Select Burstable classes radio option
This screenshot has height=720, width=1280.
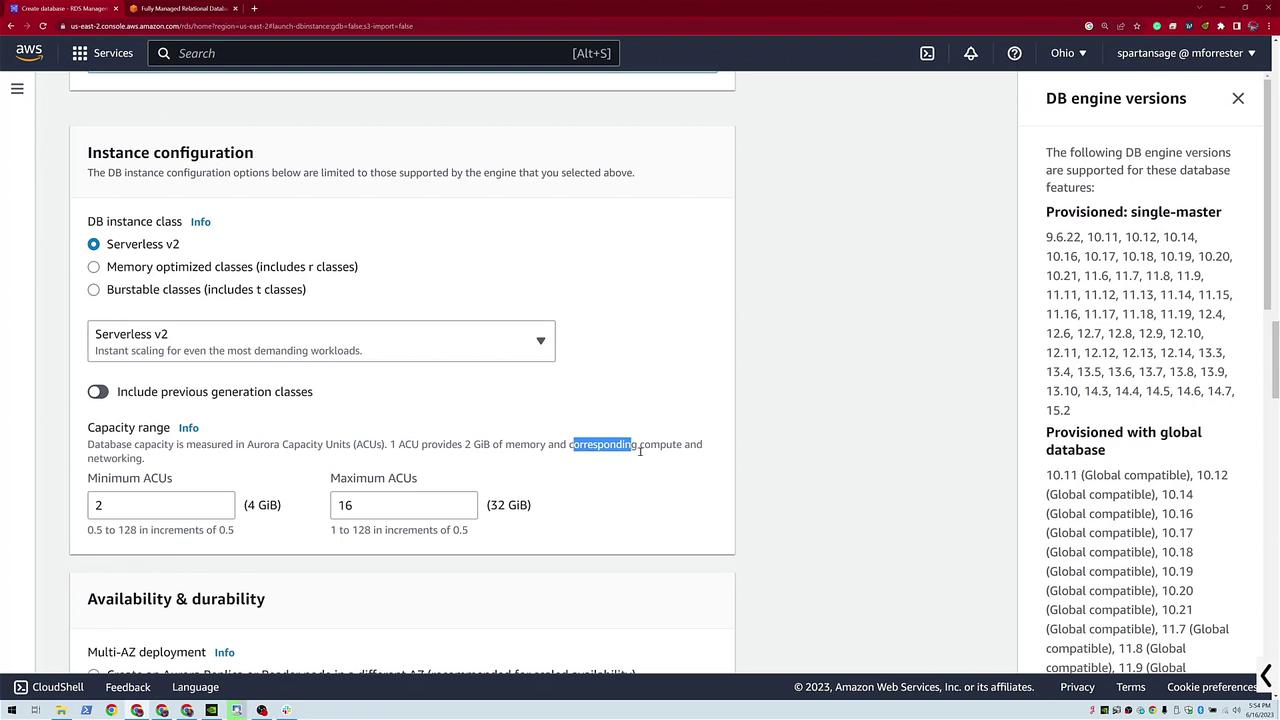93,290
